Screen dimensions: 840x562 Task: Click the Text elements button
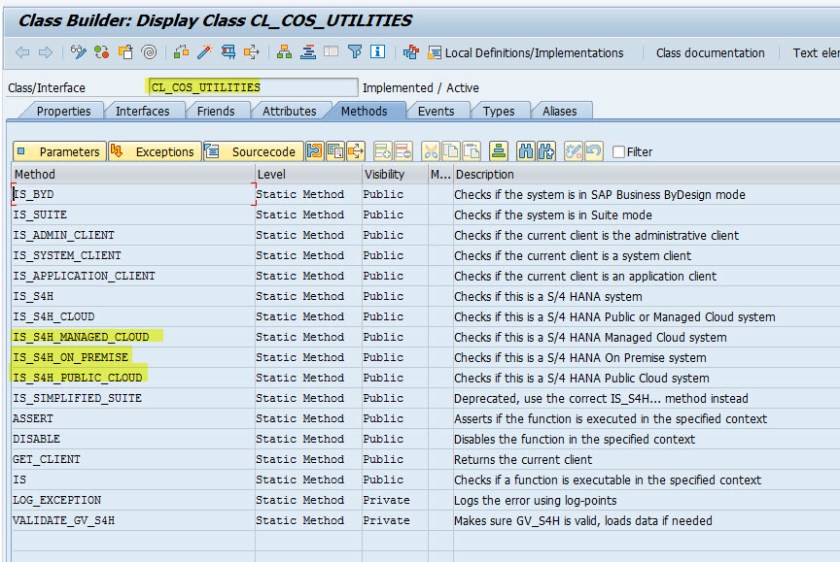click(816, 53)
